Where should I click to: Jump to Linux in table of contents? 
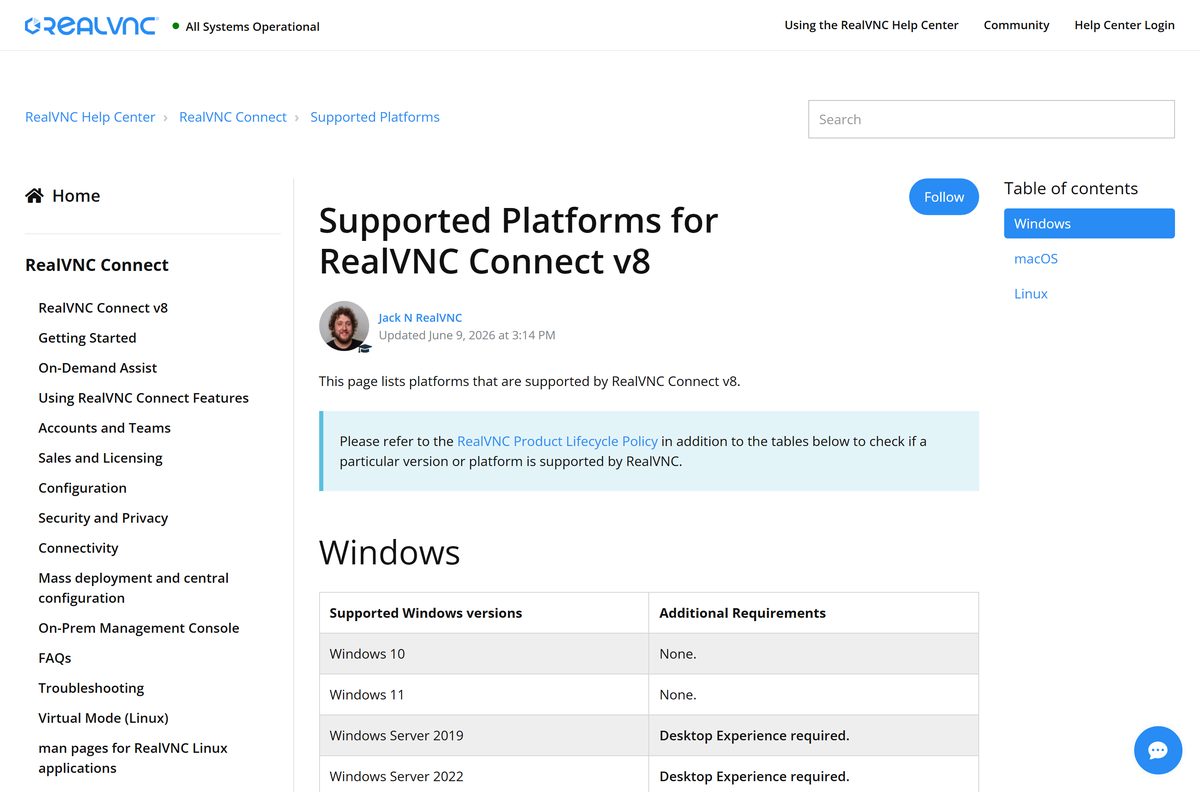(1031, 293)
